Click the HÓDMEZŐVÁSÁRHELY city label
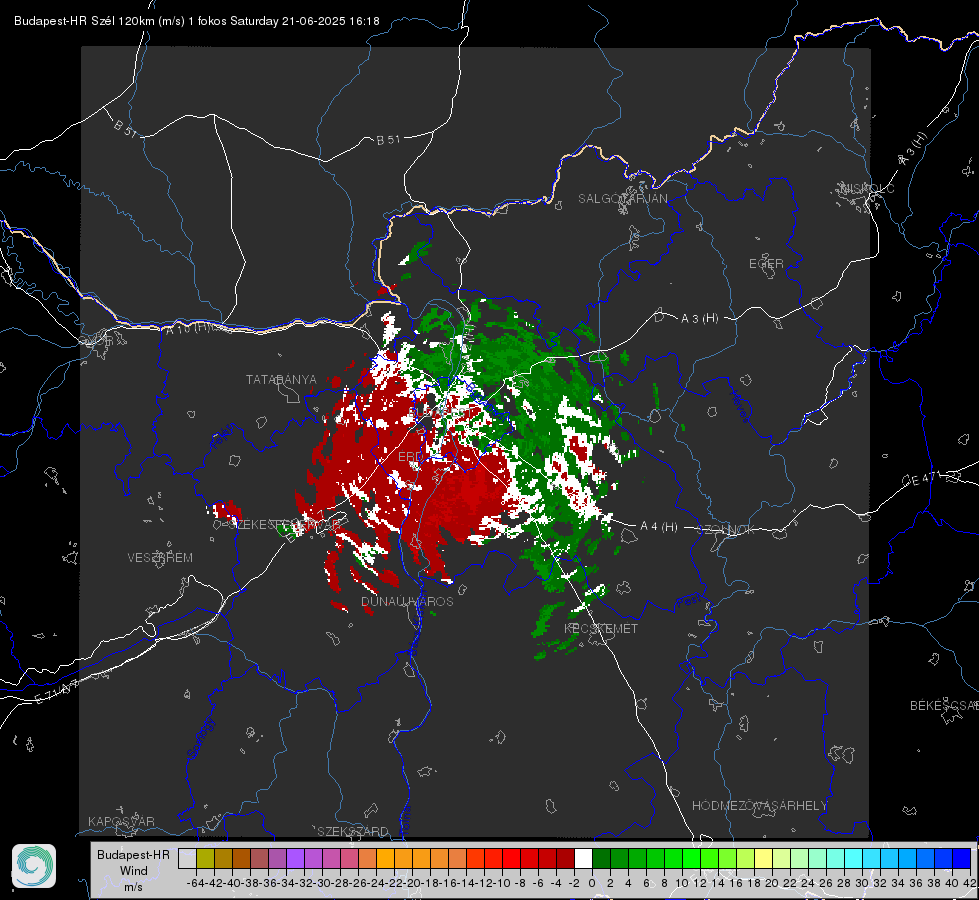The image size is (979, 900). (759, 806)
